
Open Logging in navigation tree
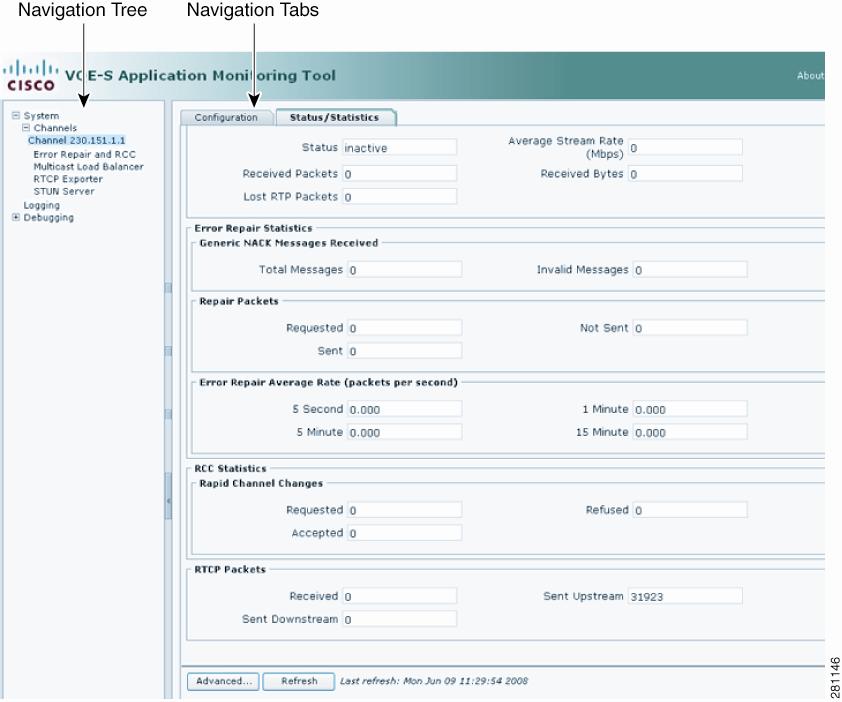[x=42, y=206]
